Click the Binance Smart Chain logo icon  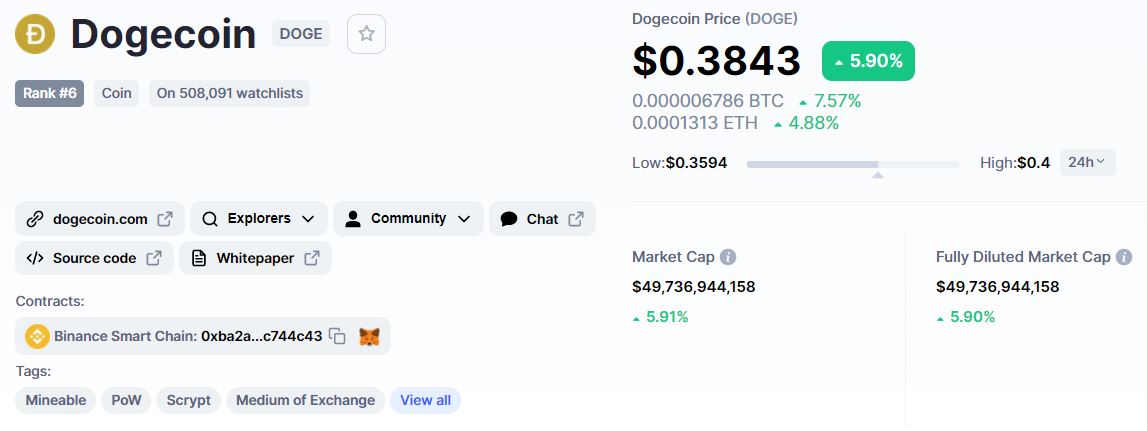click(x=37, y=336)
